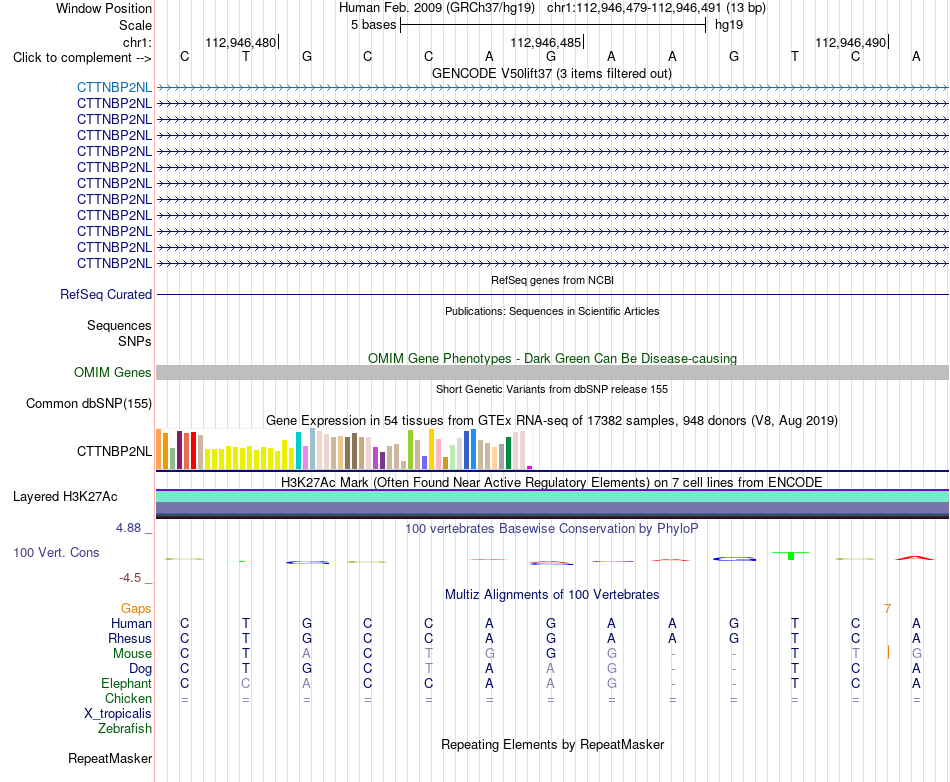The width and height of the screenshot is (950, 782).
Task: Click the turquoise H3K27Ac signal band
Action: [552, 497]
